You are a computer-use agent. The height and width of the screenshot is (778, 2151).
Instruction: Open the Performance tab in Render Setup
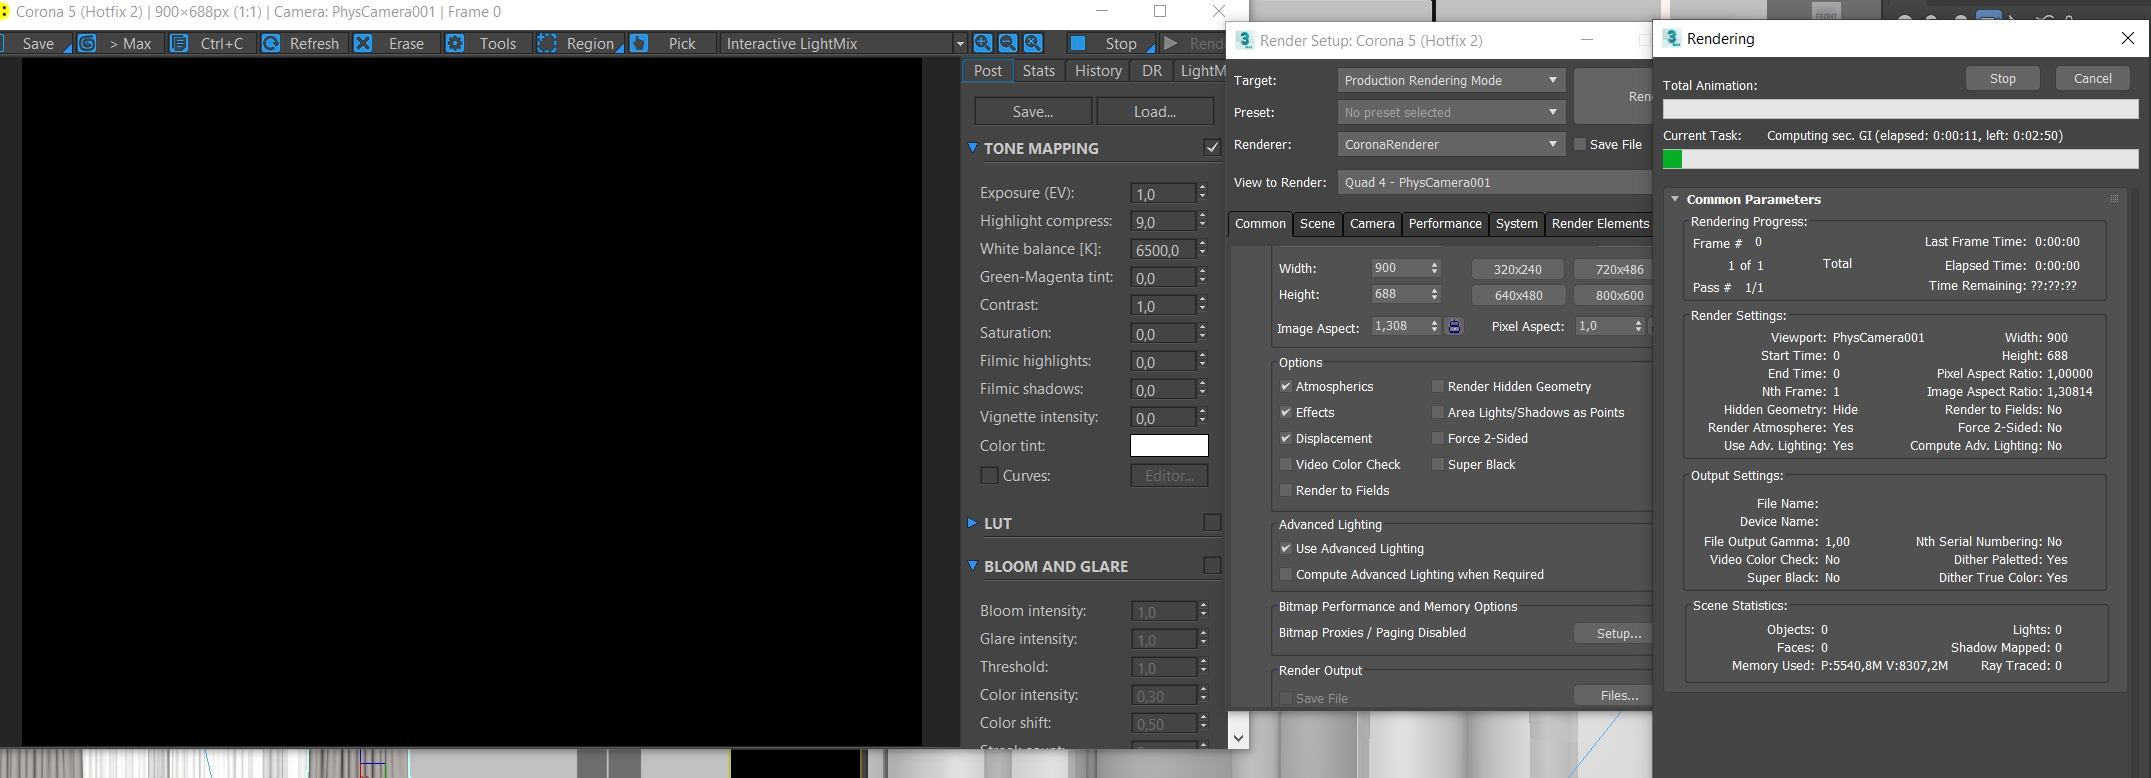tap(1445, 224)
